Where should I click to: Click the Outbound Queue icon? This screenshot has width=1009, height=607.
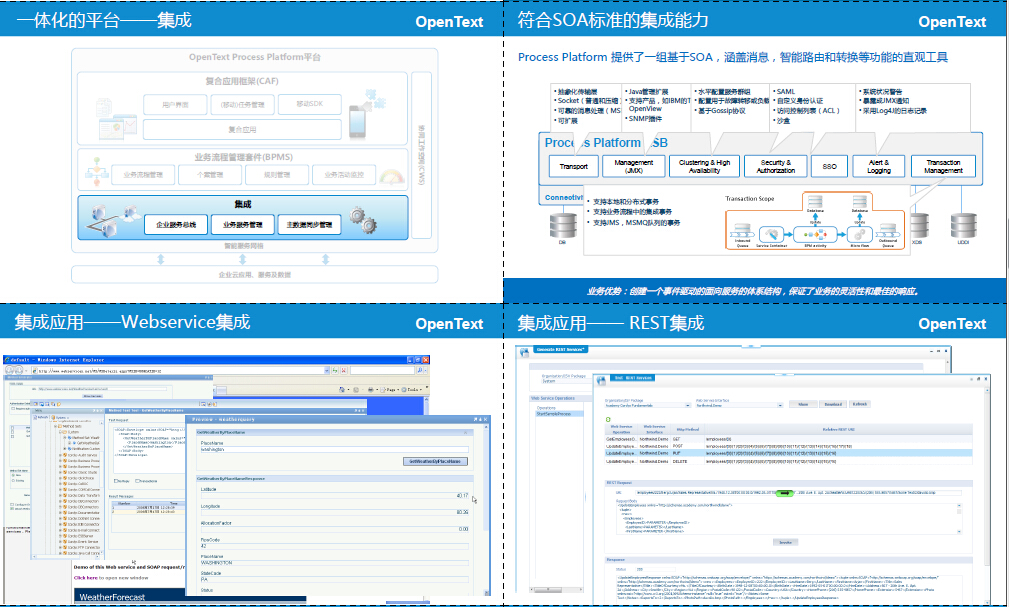coord(888,230)
